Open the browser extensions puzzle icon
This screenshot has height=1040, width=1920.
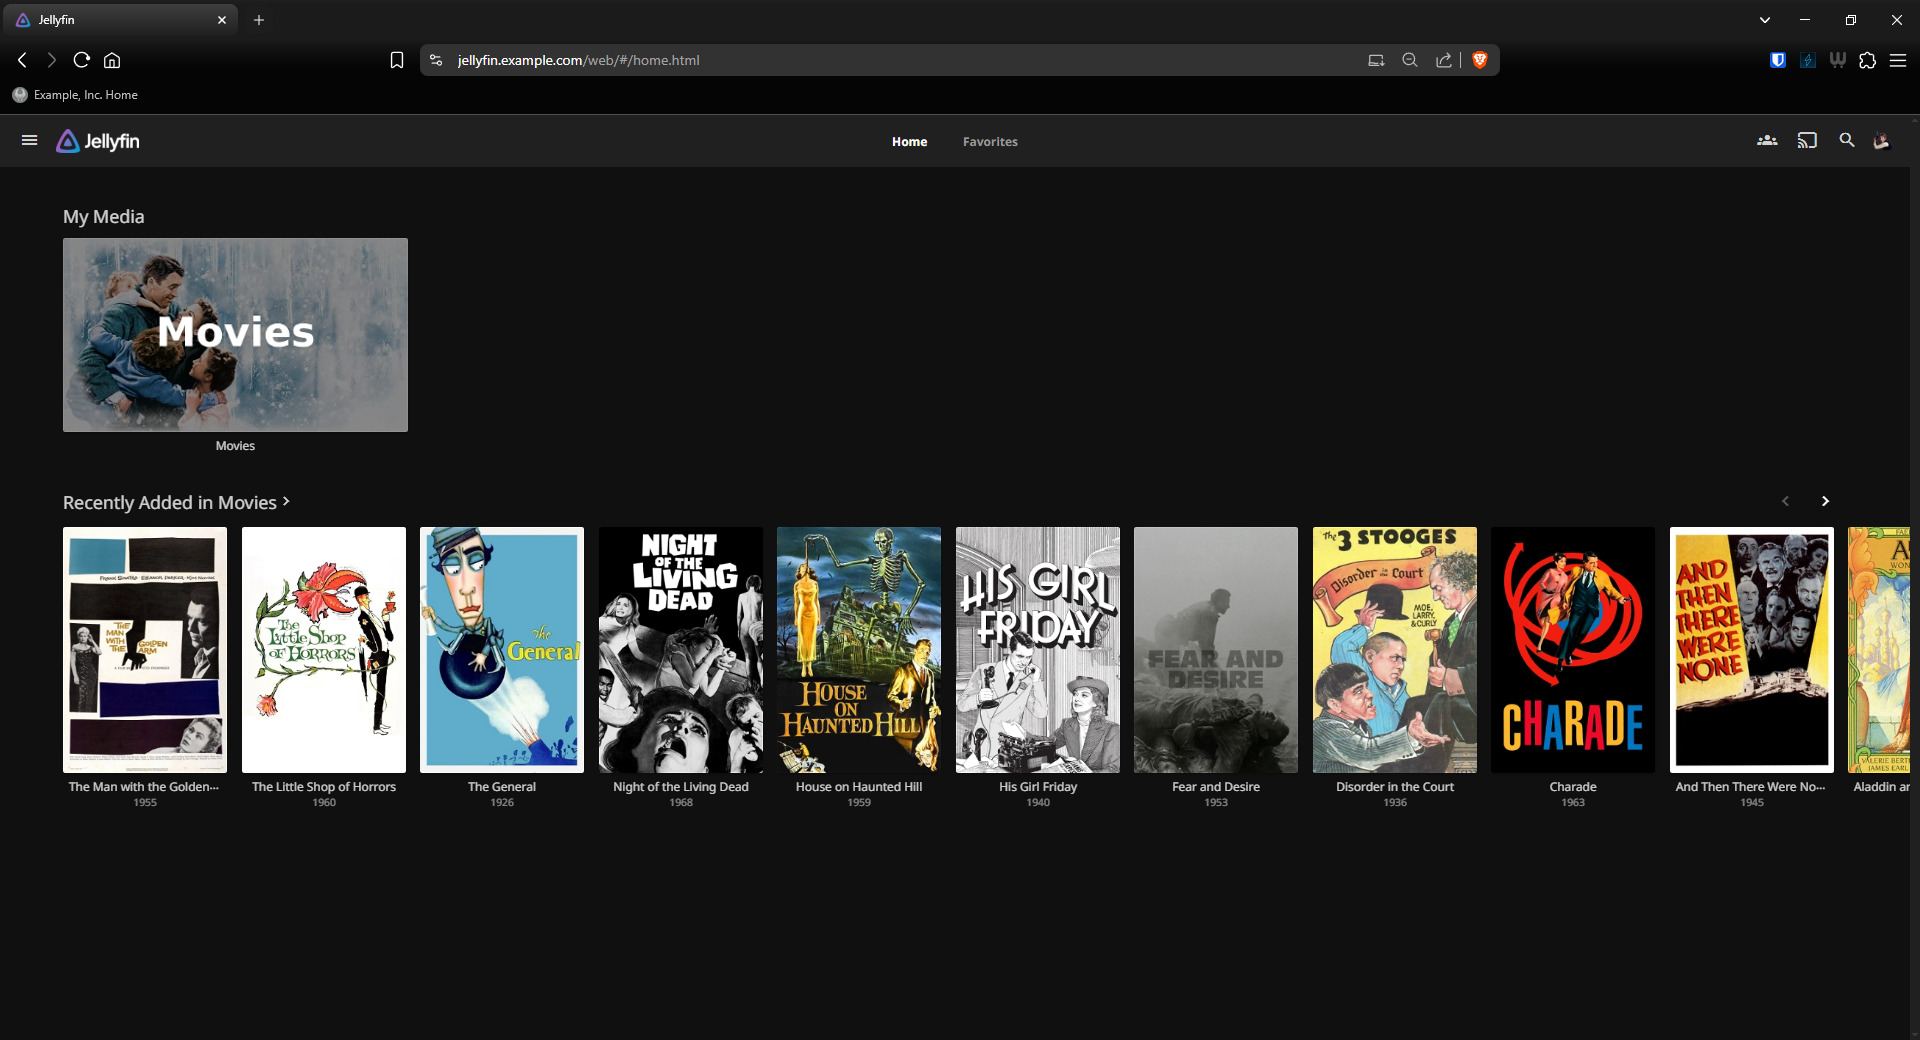pyautogui.click(x=1867, y=60)
